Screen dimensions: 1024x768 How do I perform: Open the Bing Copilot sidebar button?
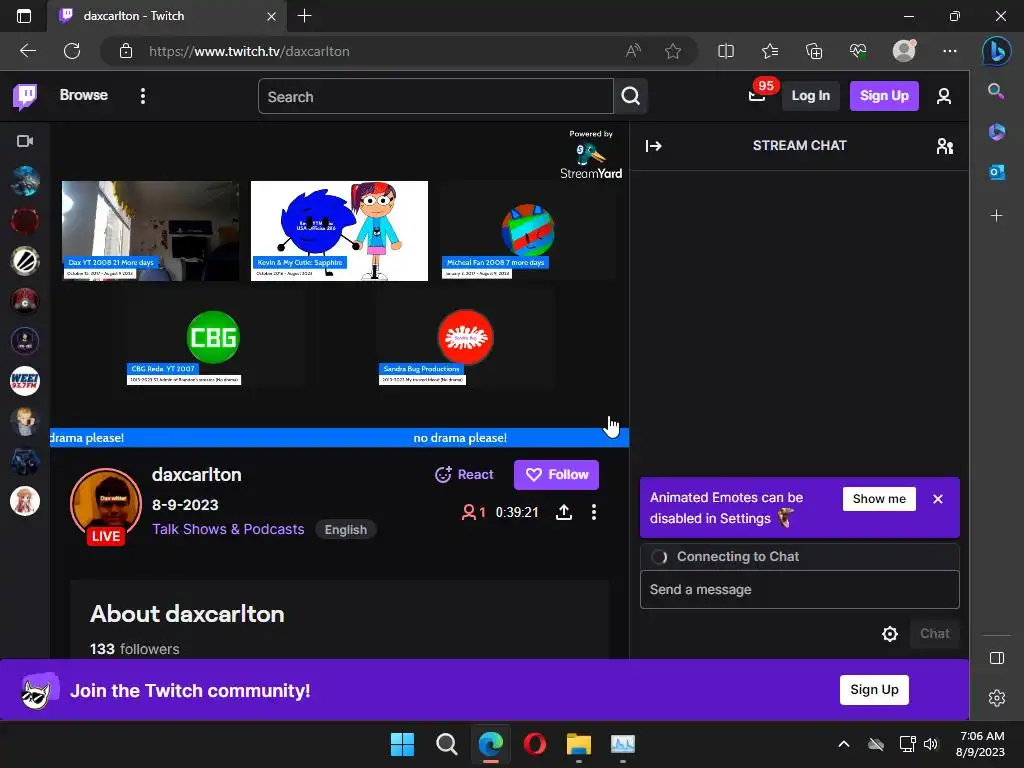997,51
